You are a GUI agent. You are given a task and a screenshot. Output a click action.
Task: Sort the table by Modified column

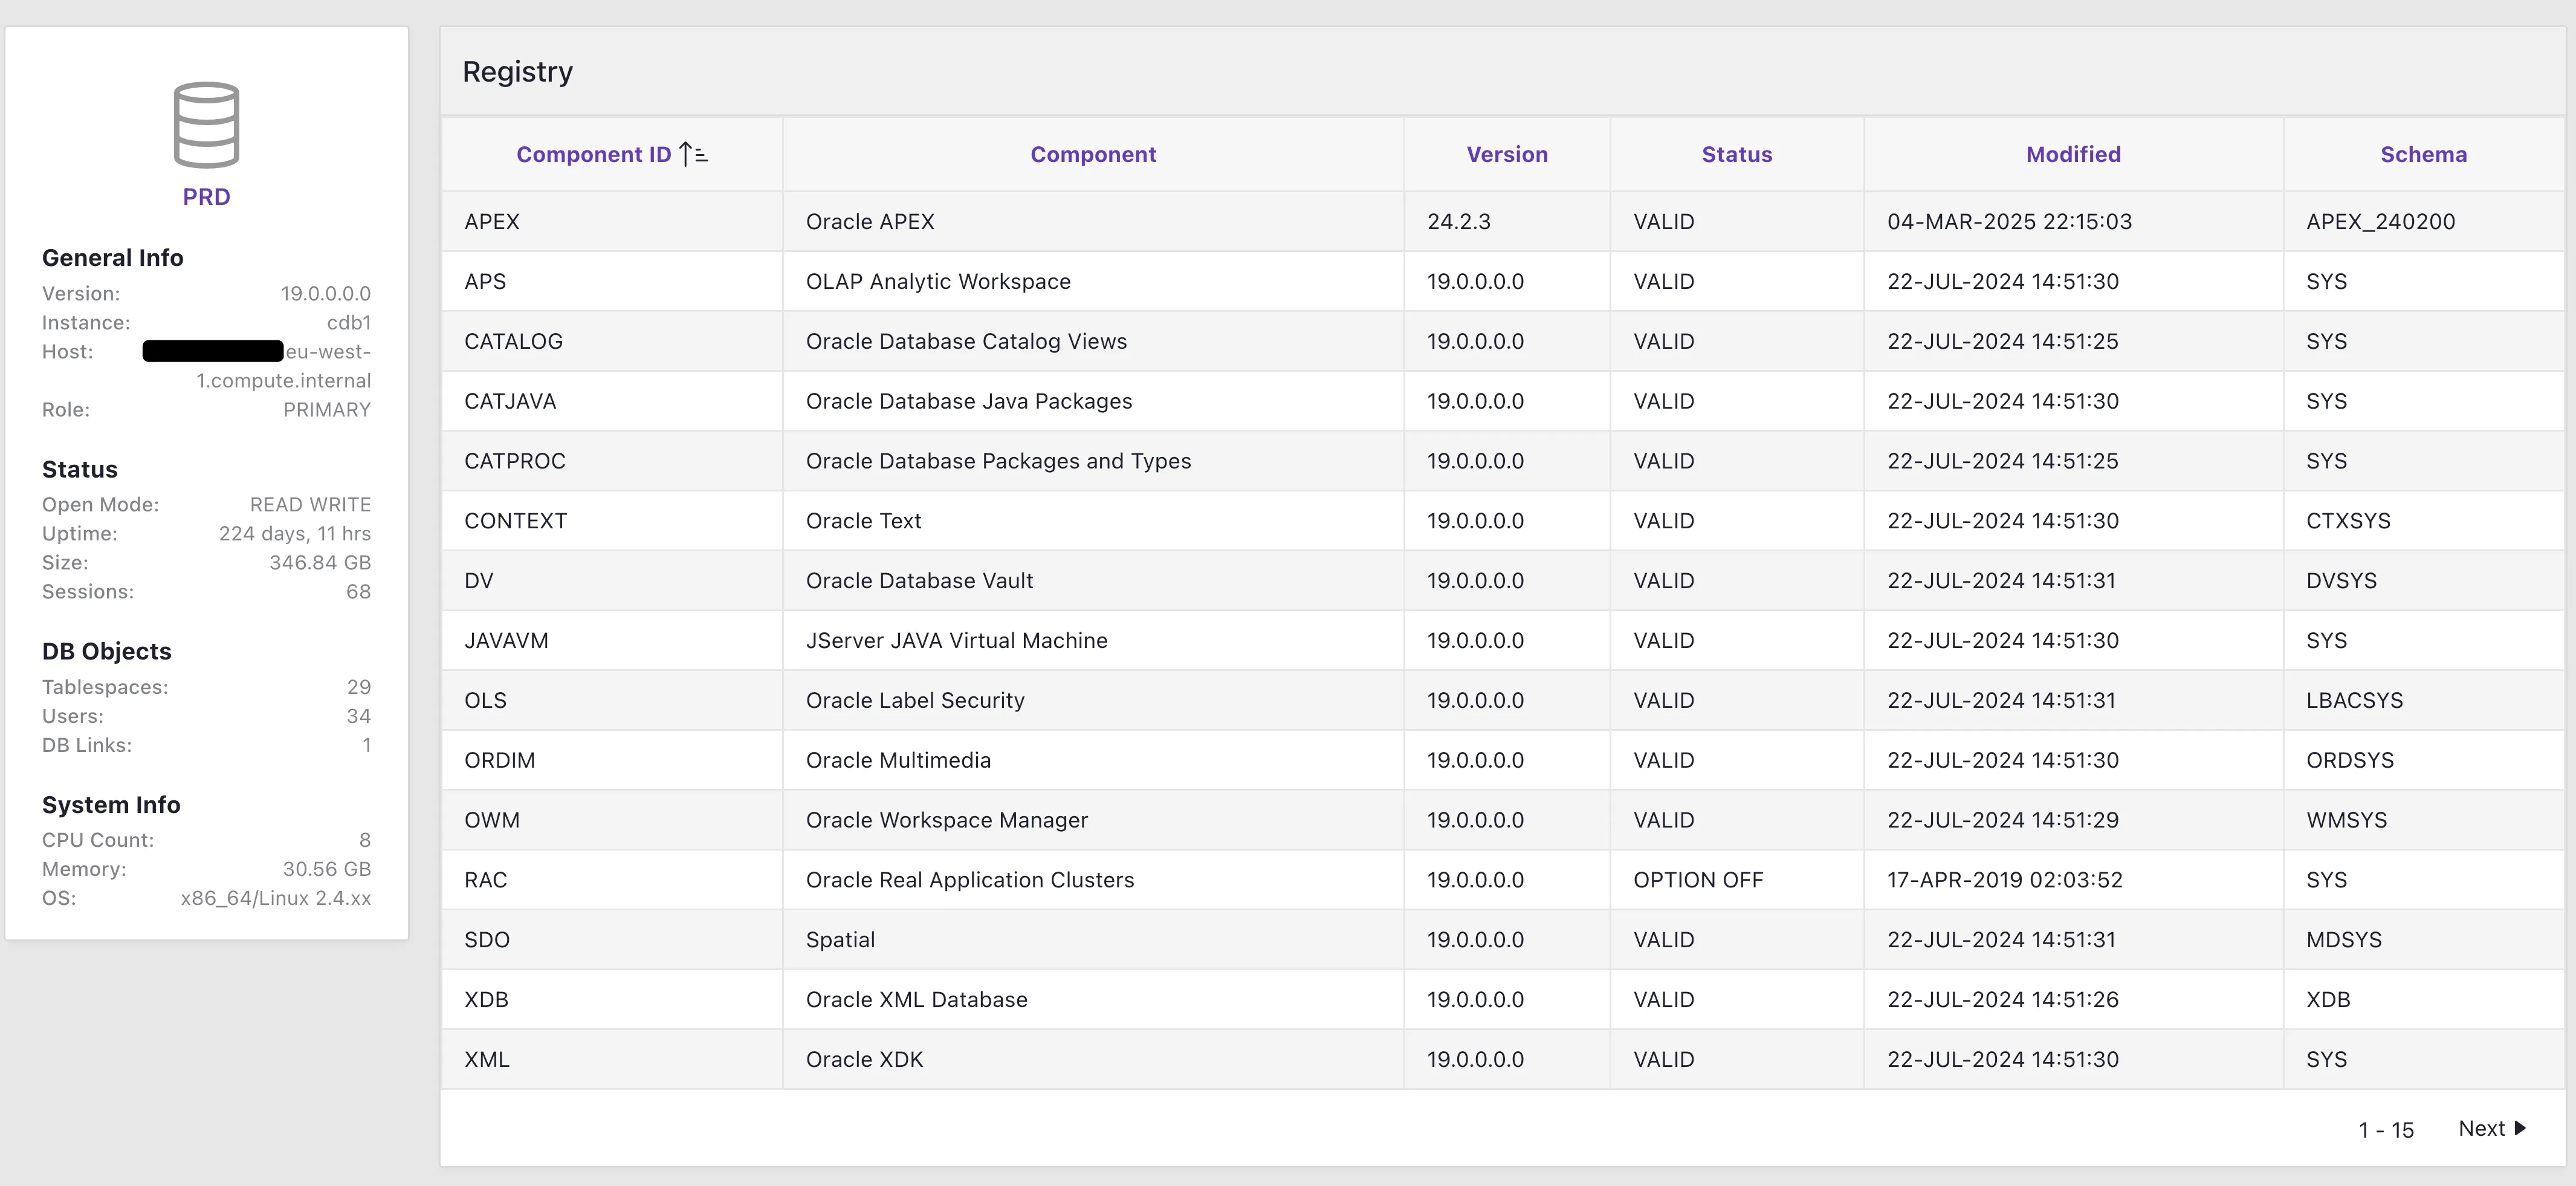(2073, 154)
